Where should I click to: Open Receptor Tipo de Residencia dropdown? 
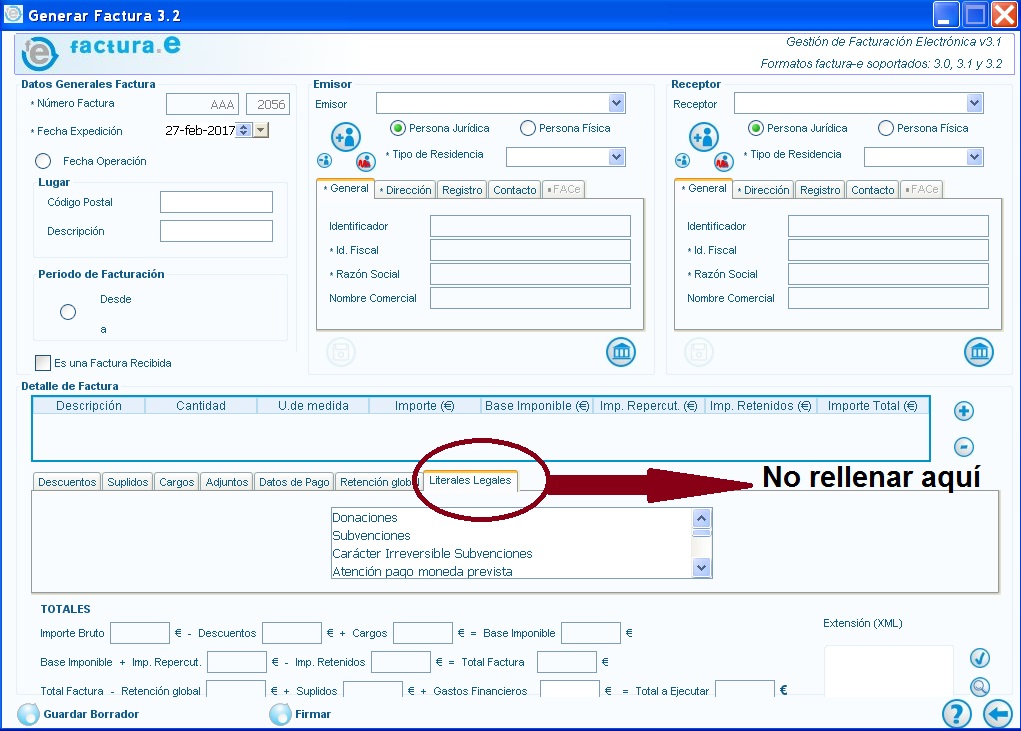(x=974, y=157)
